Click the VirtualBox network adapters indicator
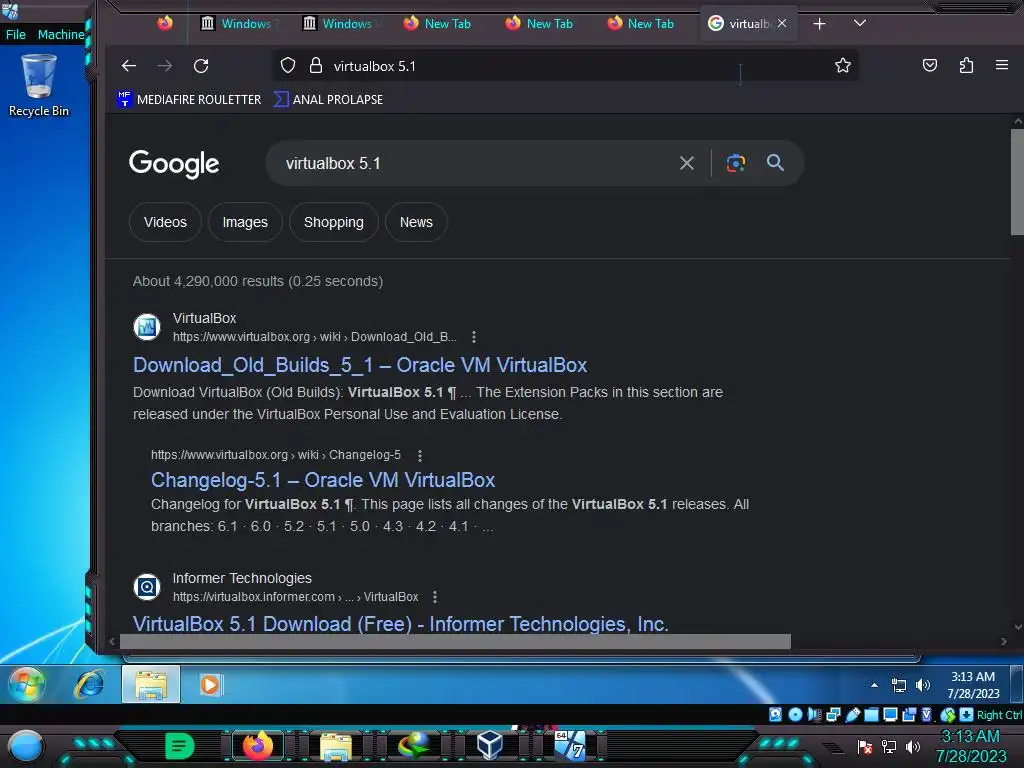Screen dimensions: 1024x768 [x=833, y=714]
